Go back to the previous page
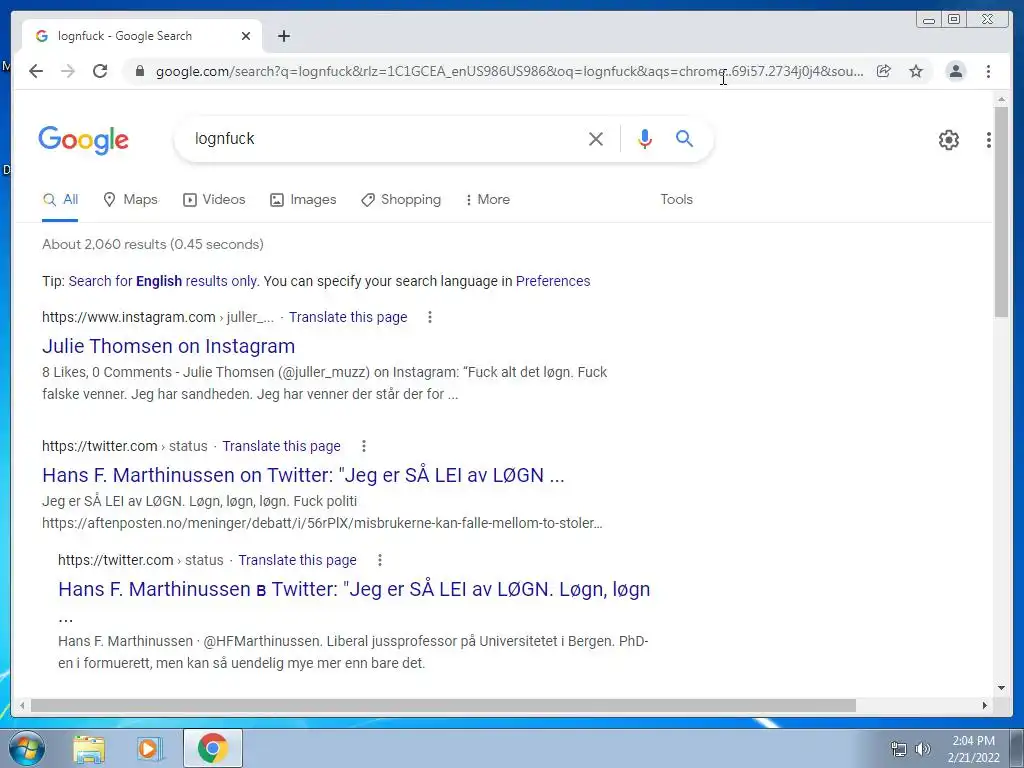Viewport: 1024px width, 768px height. (x=36, y=71)
